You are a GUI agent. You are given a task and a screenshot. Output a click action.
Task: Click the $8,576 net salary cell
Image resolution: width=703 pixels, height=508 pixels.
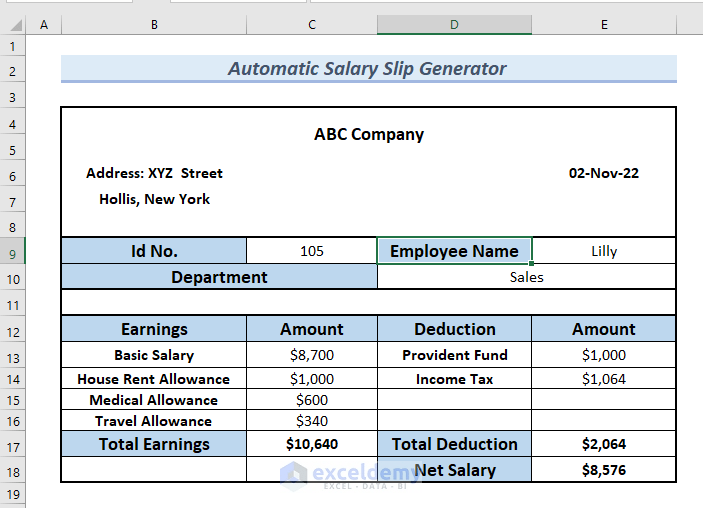pos(603,470)
